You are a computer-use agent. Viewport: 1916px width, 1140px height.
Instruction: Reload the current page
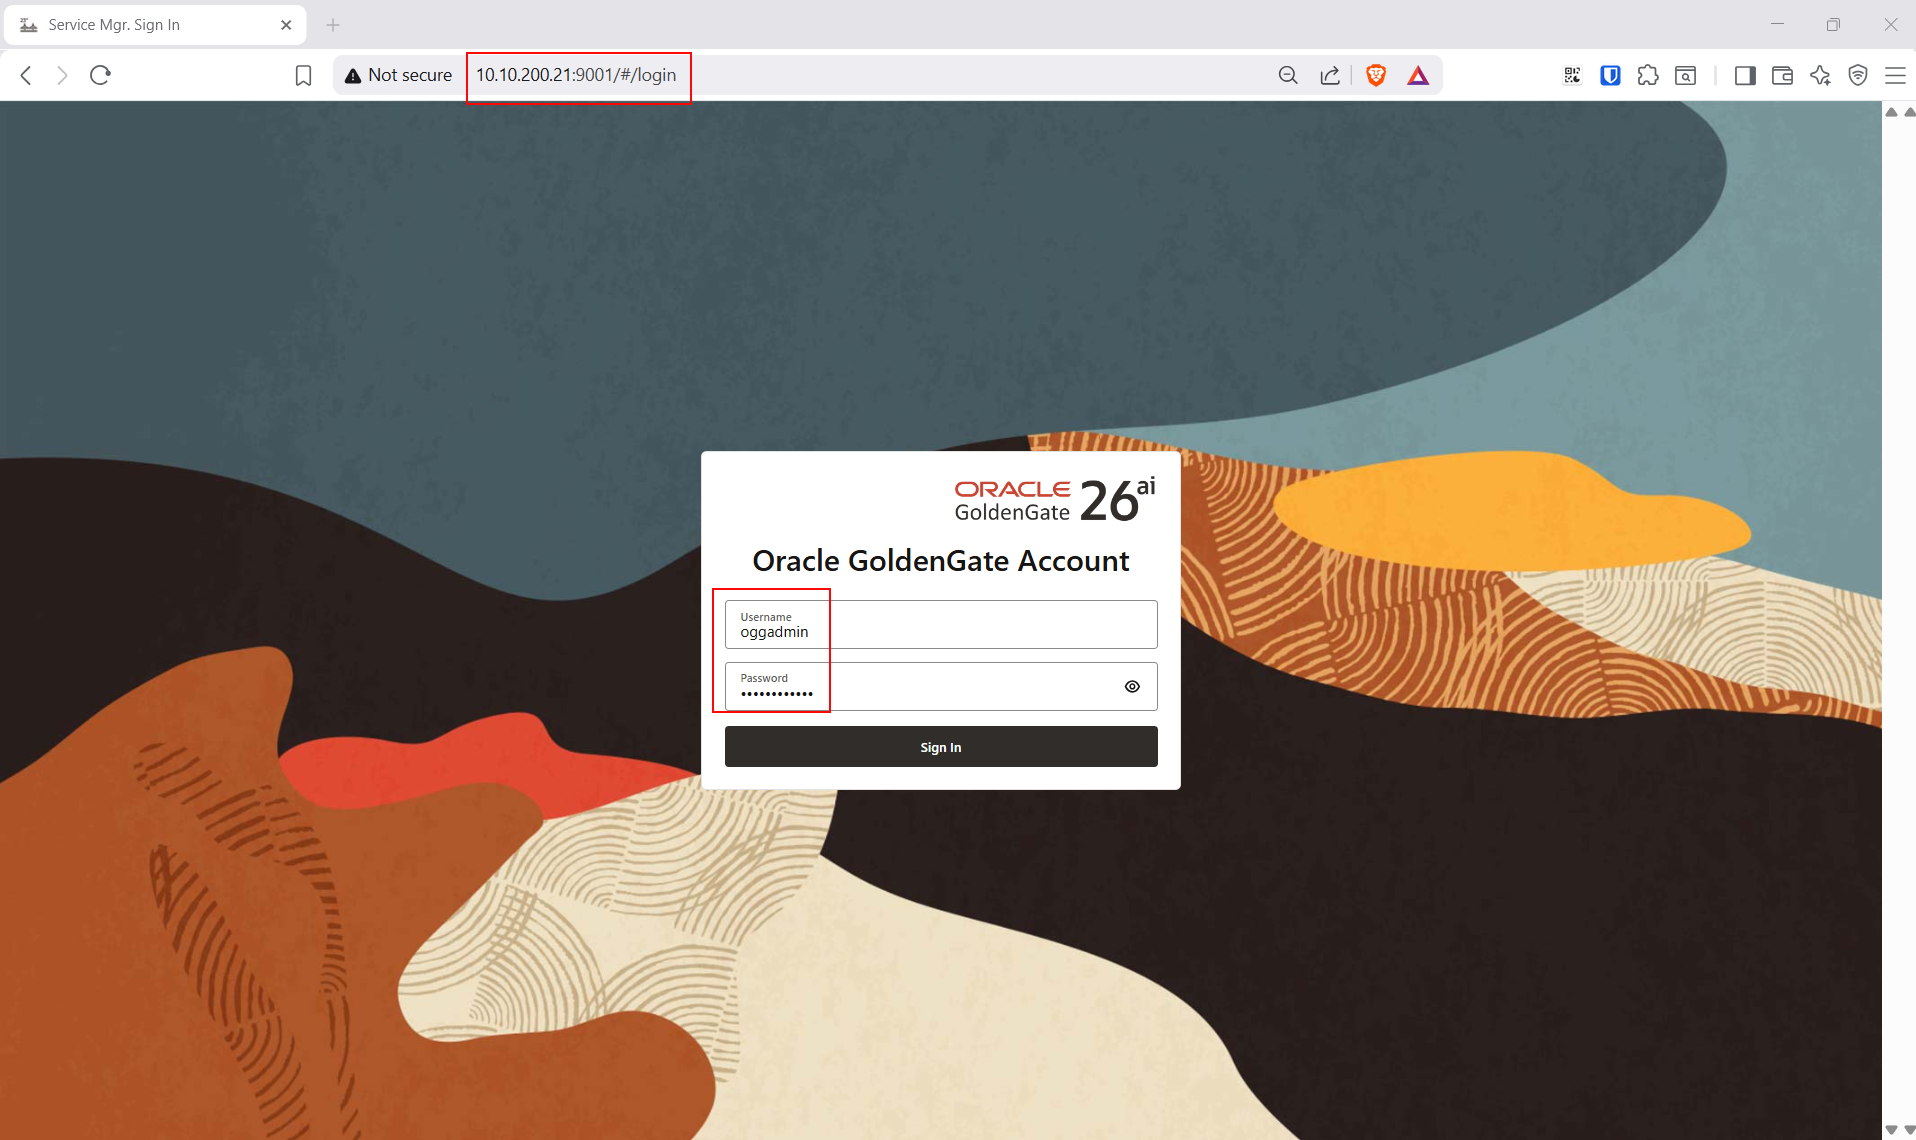[x=100, y=75]
